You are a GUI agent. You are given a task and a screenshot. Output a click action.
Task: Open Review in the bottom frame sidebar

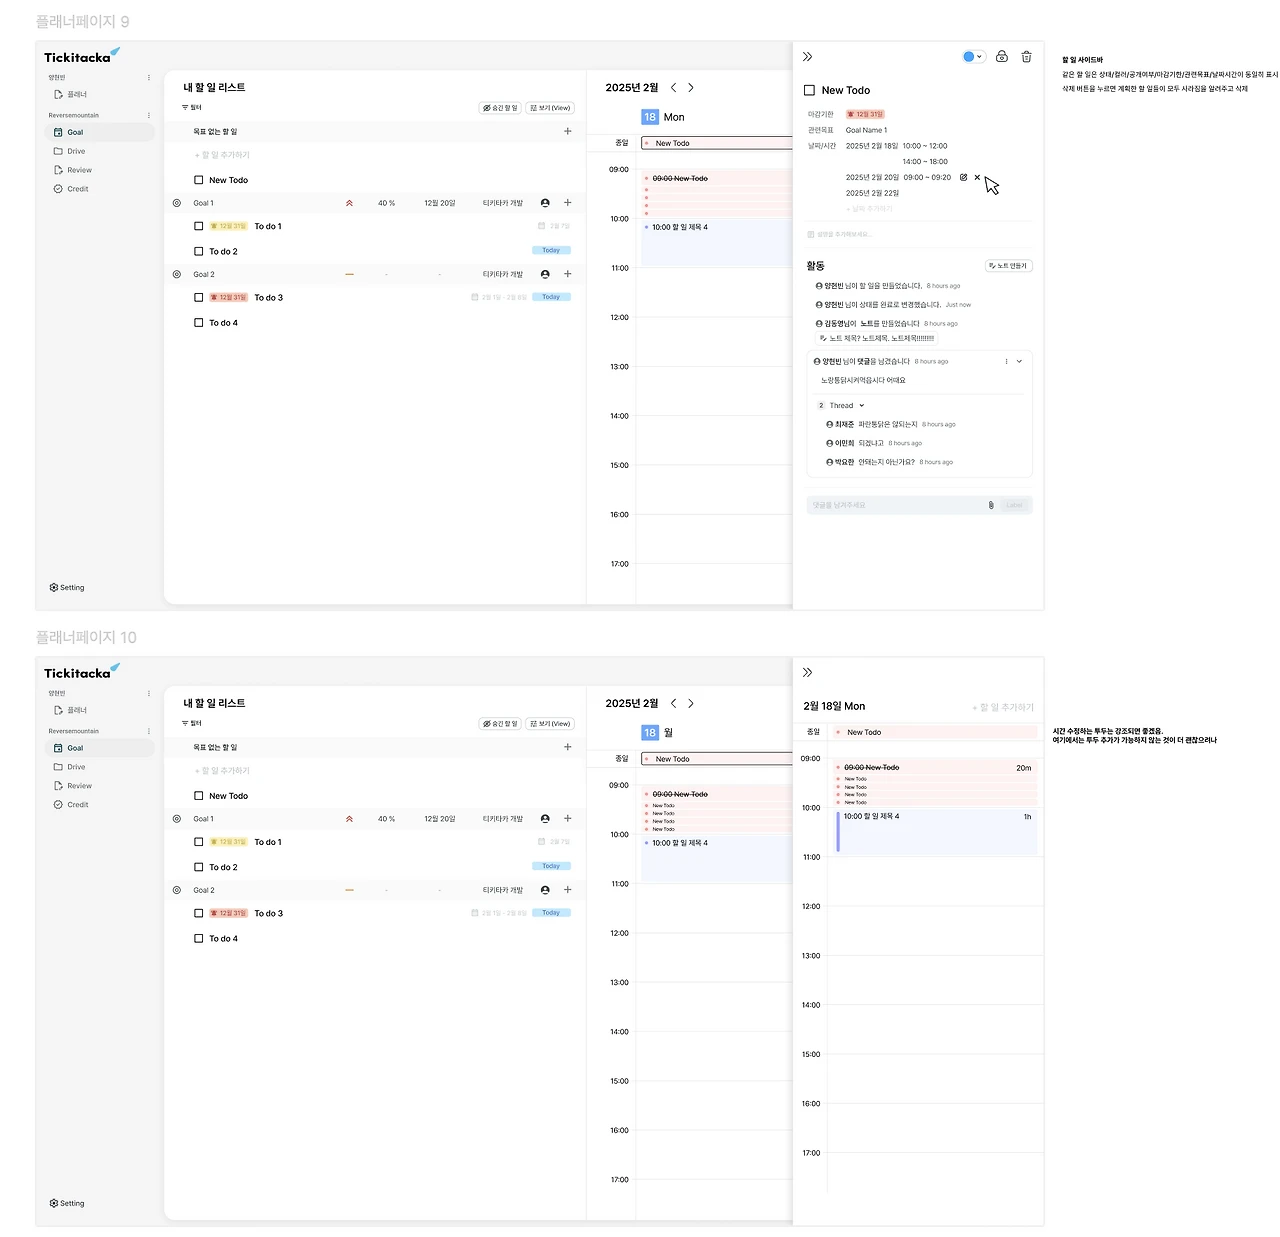point(79,786)
